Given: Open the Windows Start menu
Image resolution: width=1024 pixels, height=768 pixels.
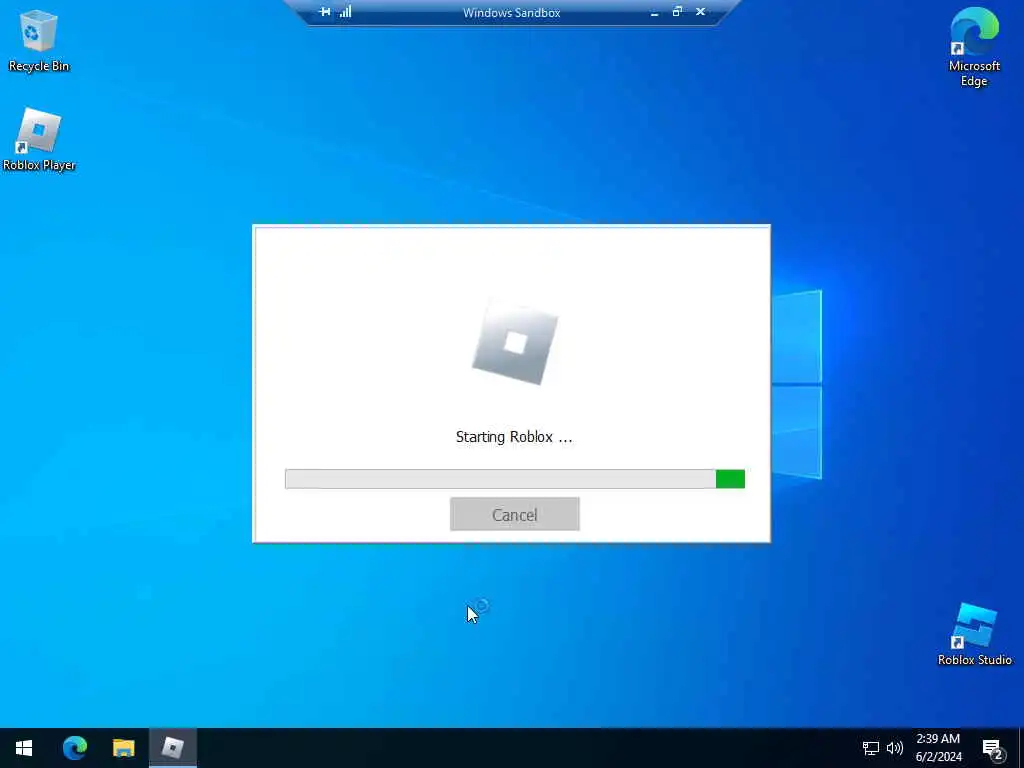Looking at the screenshot, I should pos(24,748).
